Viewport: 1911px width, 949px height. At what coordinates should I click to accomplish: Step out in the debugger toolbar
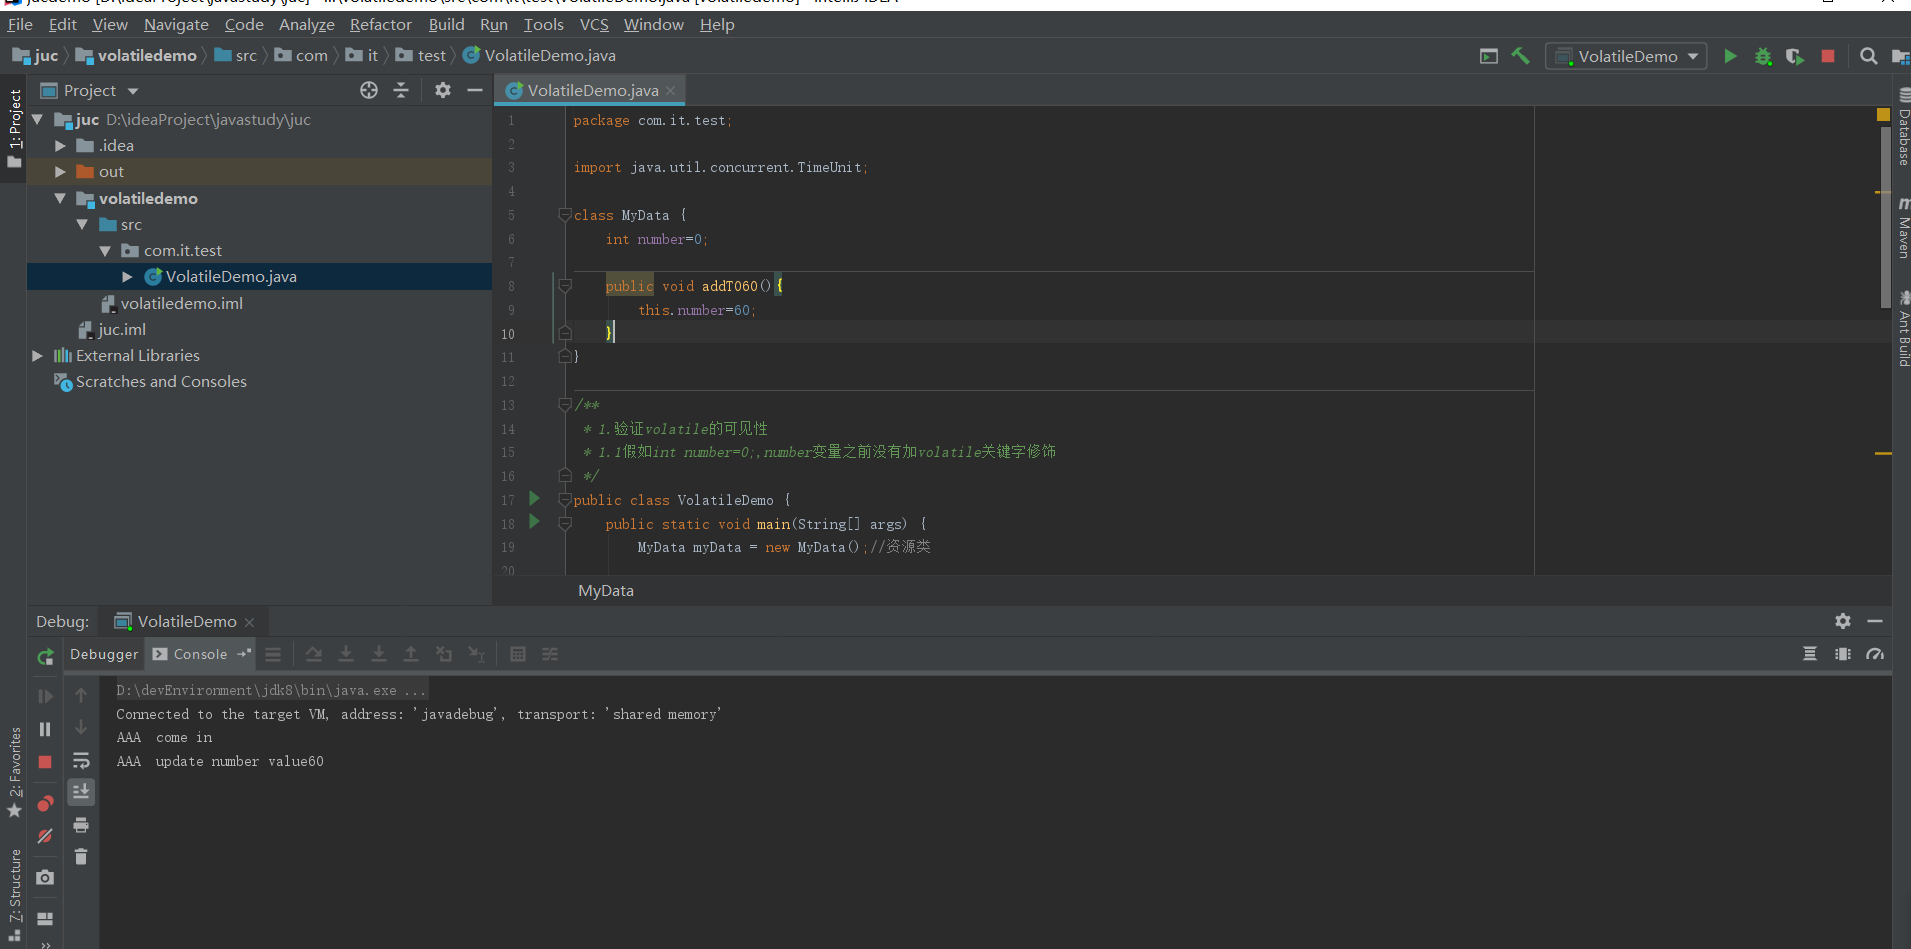410,654
